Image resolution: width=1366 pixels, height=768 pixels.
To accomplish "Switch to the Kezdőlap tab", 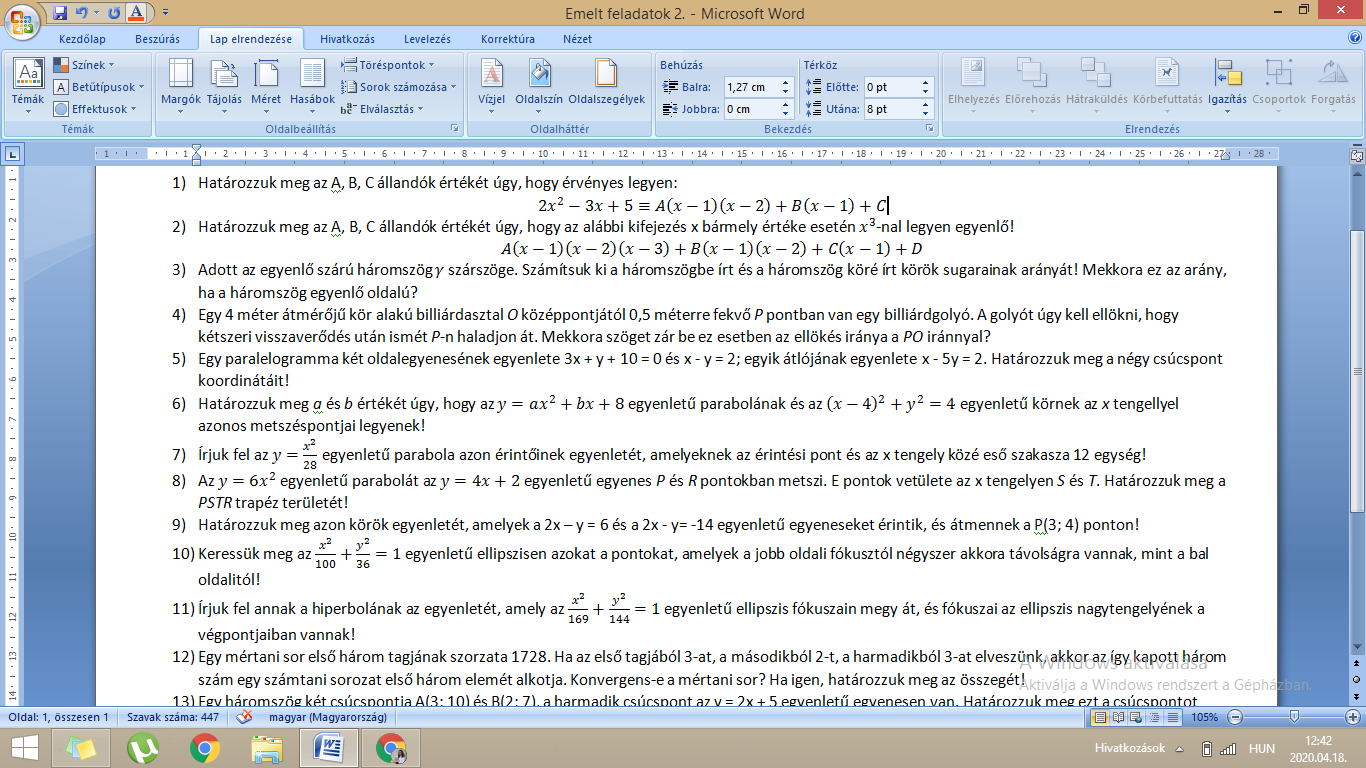I will (81, 39).
